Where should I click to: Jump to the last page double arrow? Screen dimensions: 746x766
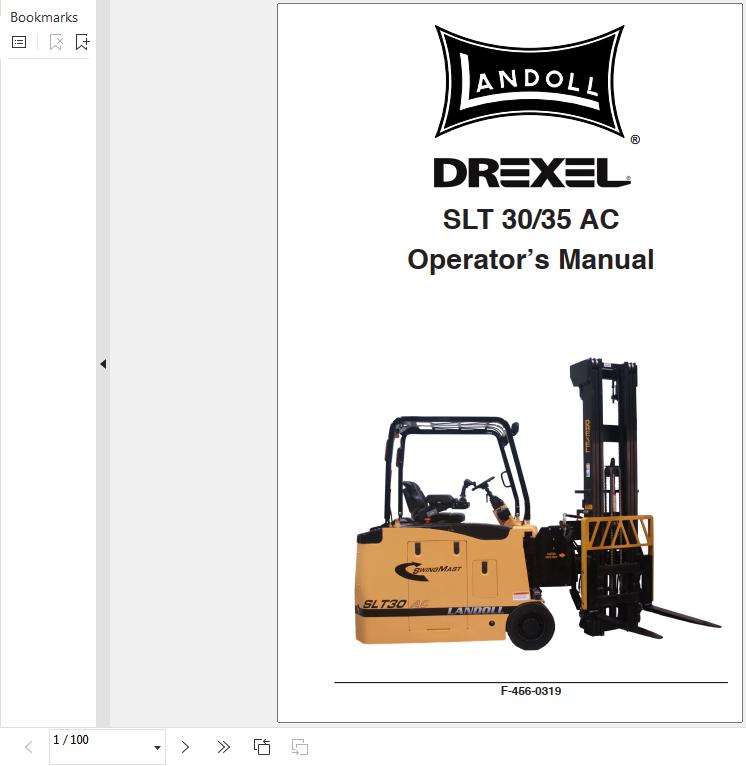(x=223, y=747)
